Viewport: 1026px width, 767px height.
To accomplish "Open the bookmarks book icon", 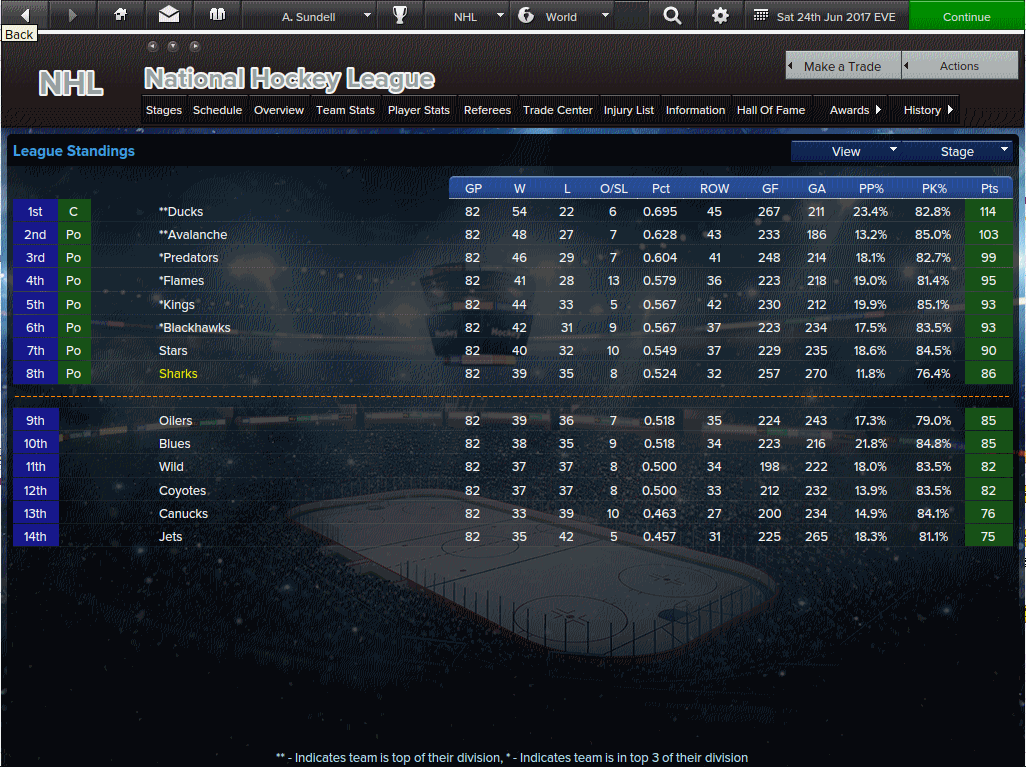I will [x=217, y=14].
